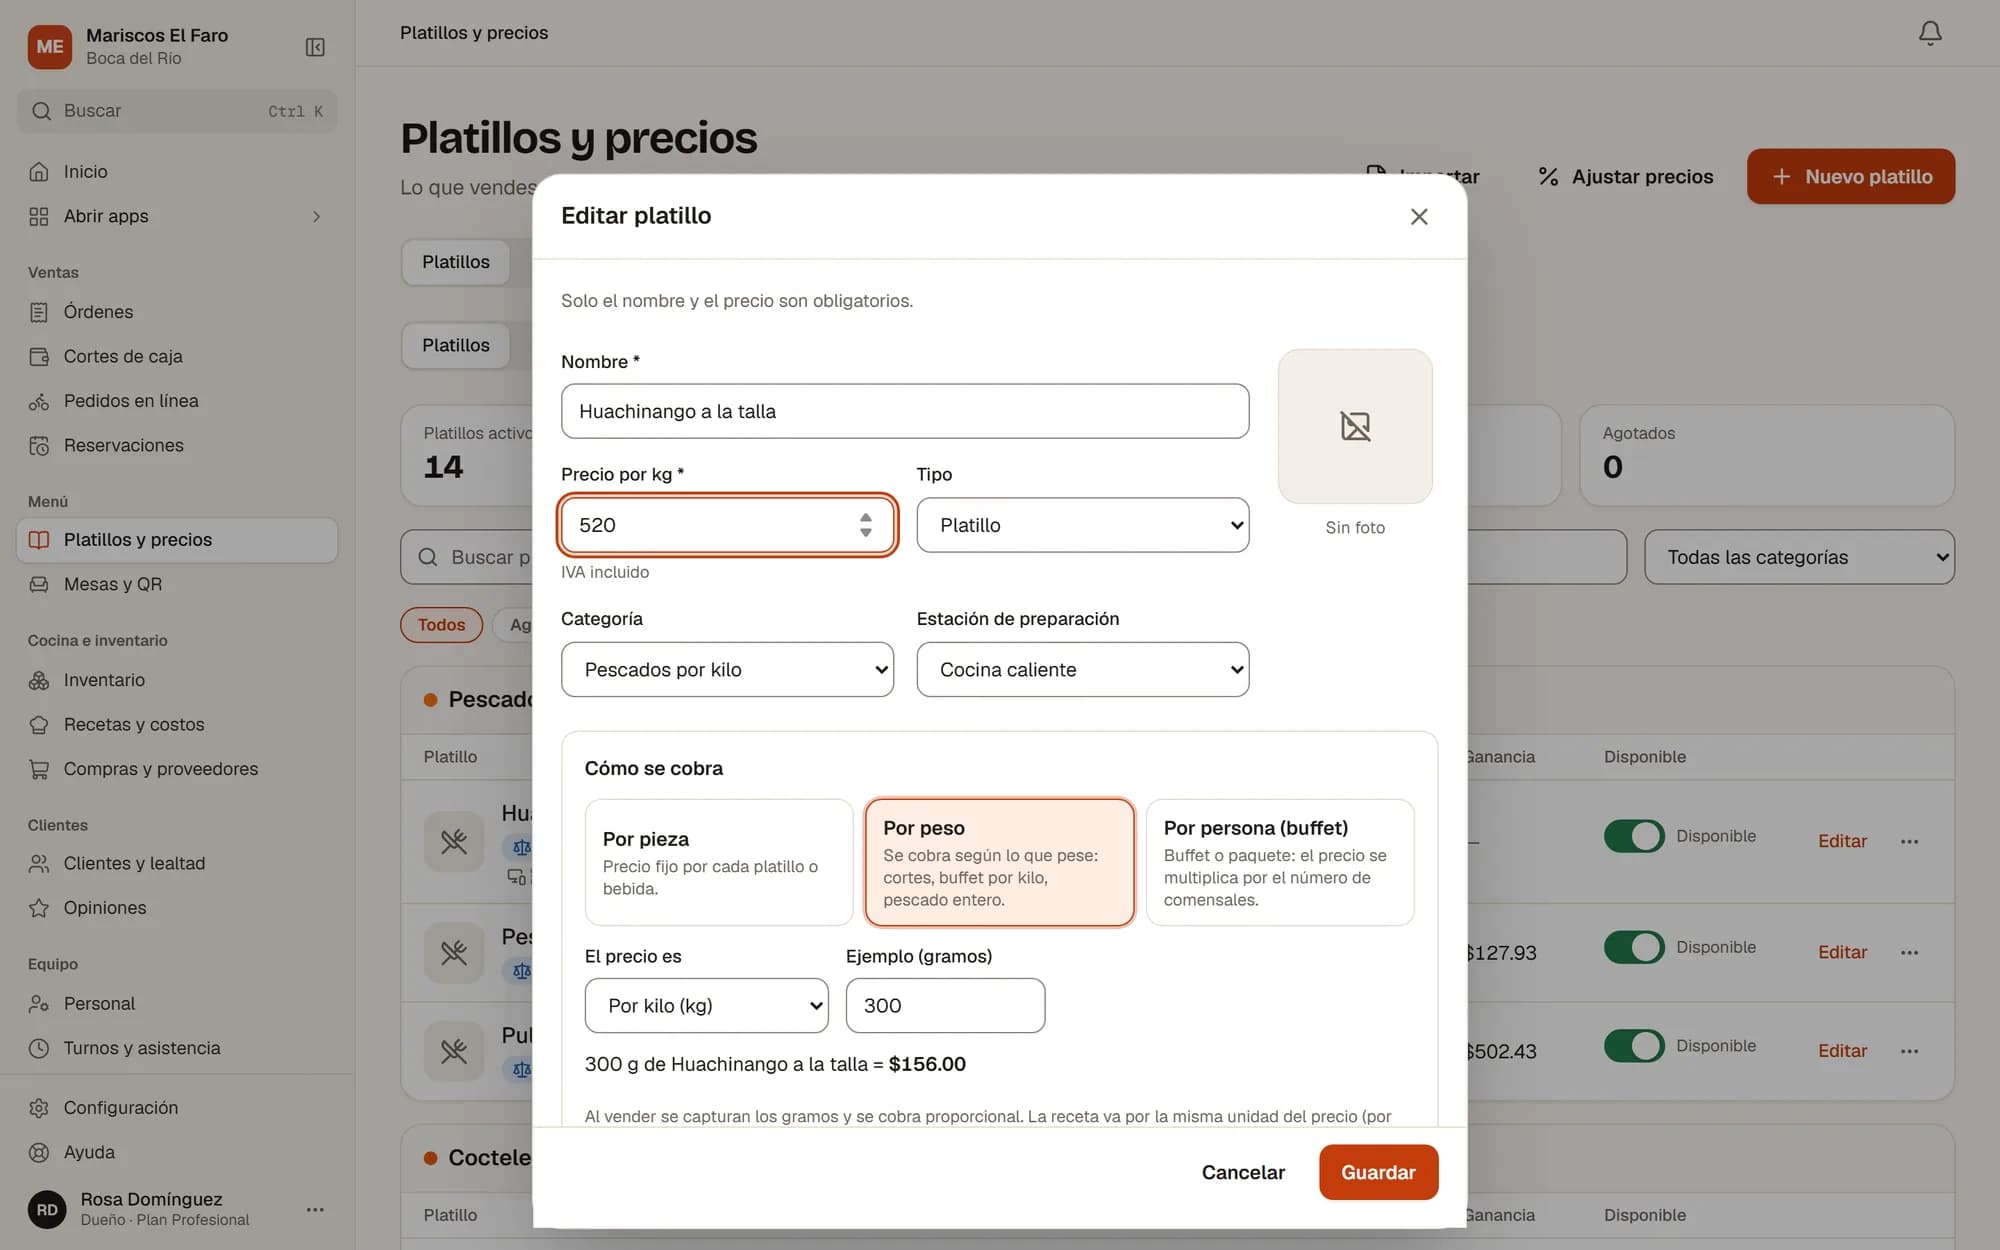Image resolution: width=2000 pixels, height=1250 pixels.
Task: Open Configuración gear icon
Action: [39, 1108]
